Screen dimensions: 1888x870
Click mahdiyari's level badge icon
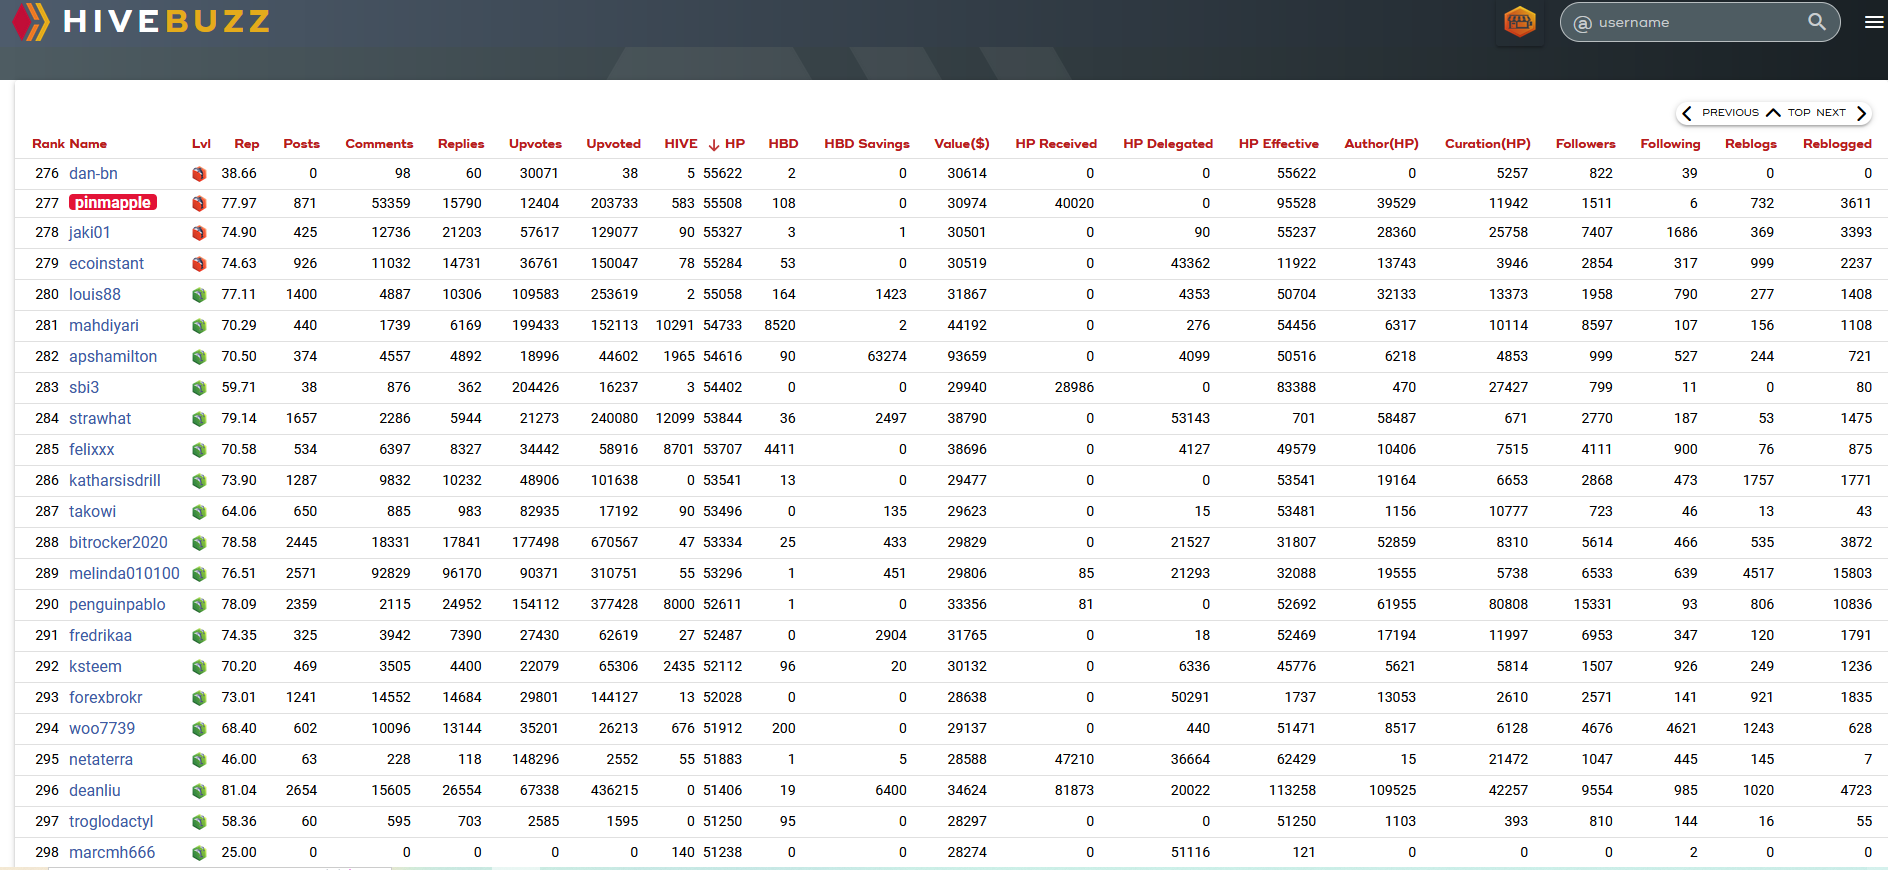[199, 326]
